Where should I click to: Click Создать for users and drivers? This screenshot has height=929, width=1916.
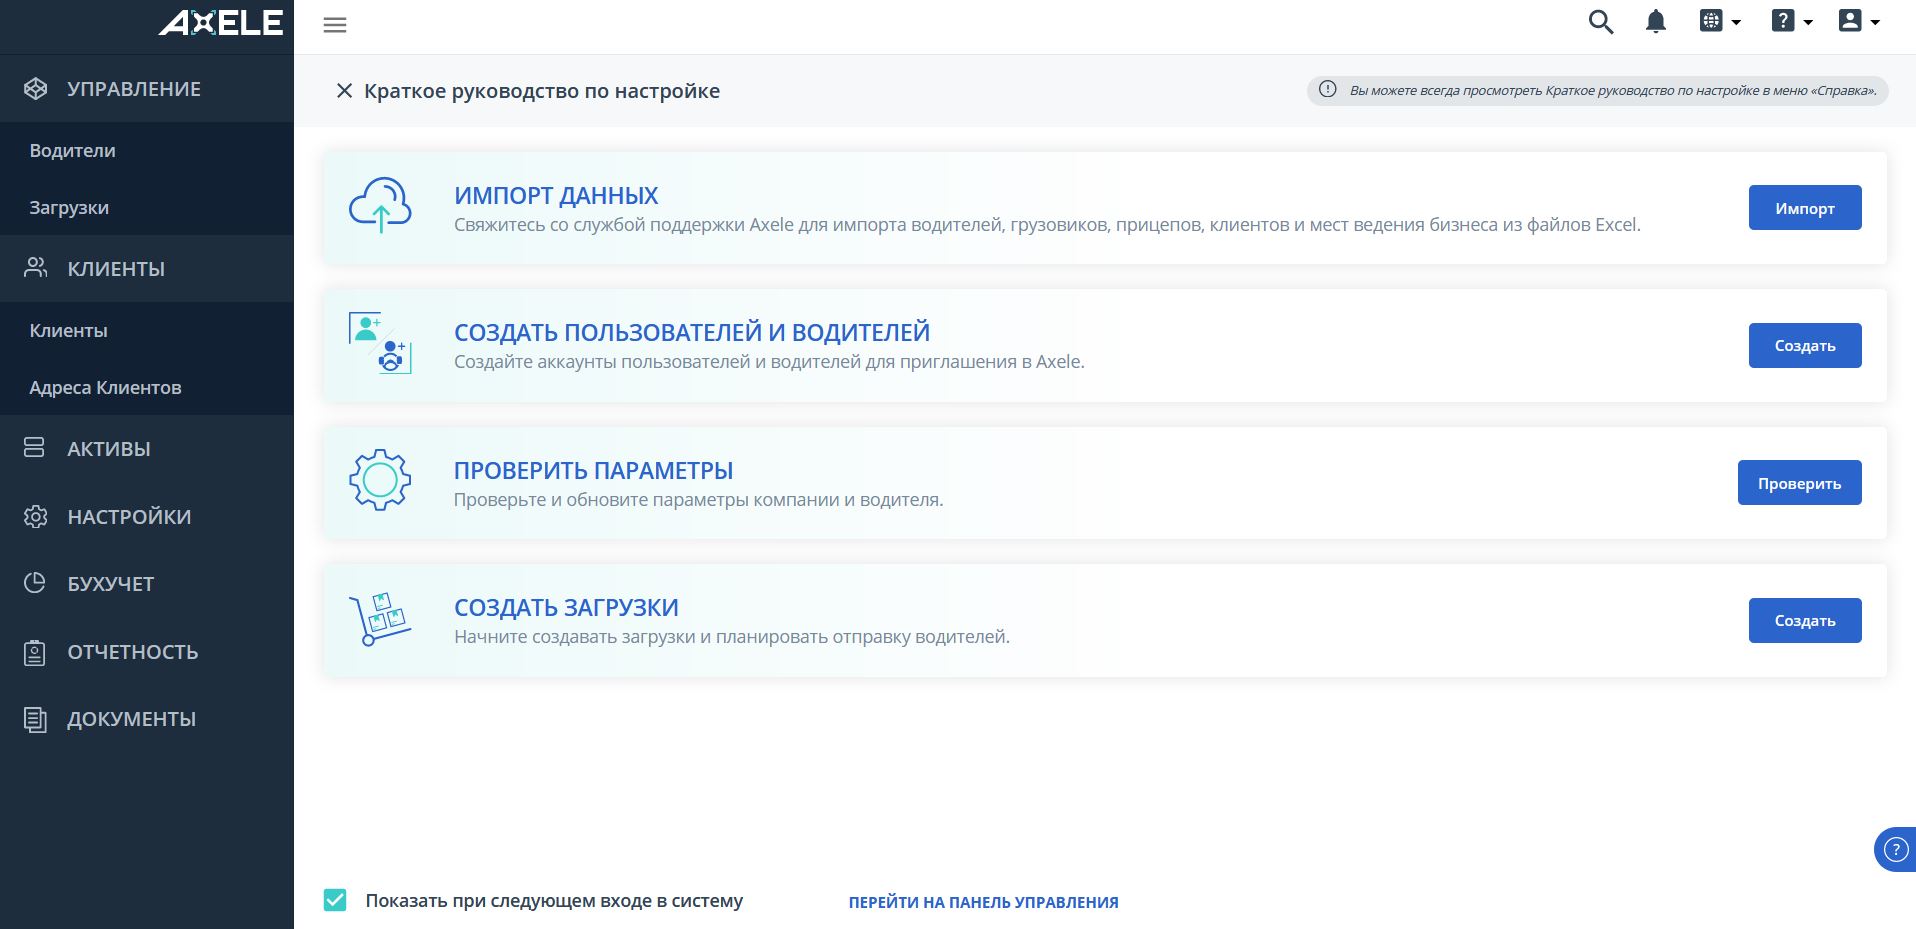[x=1805, y=345]
